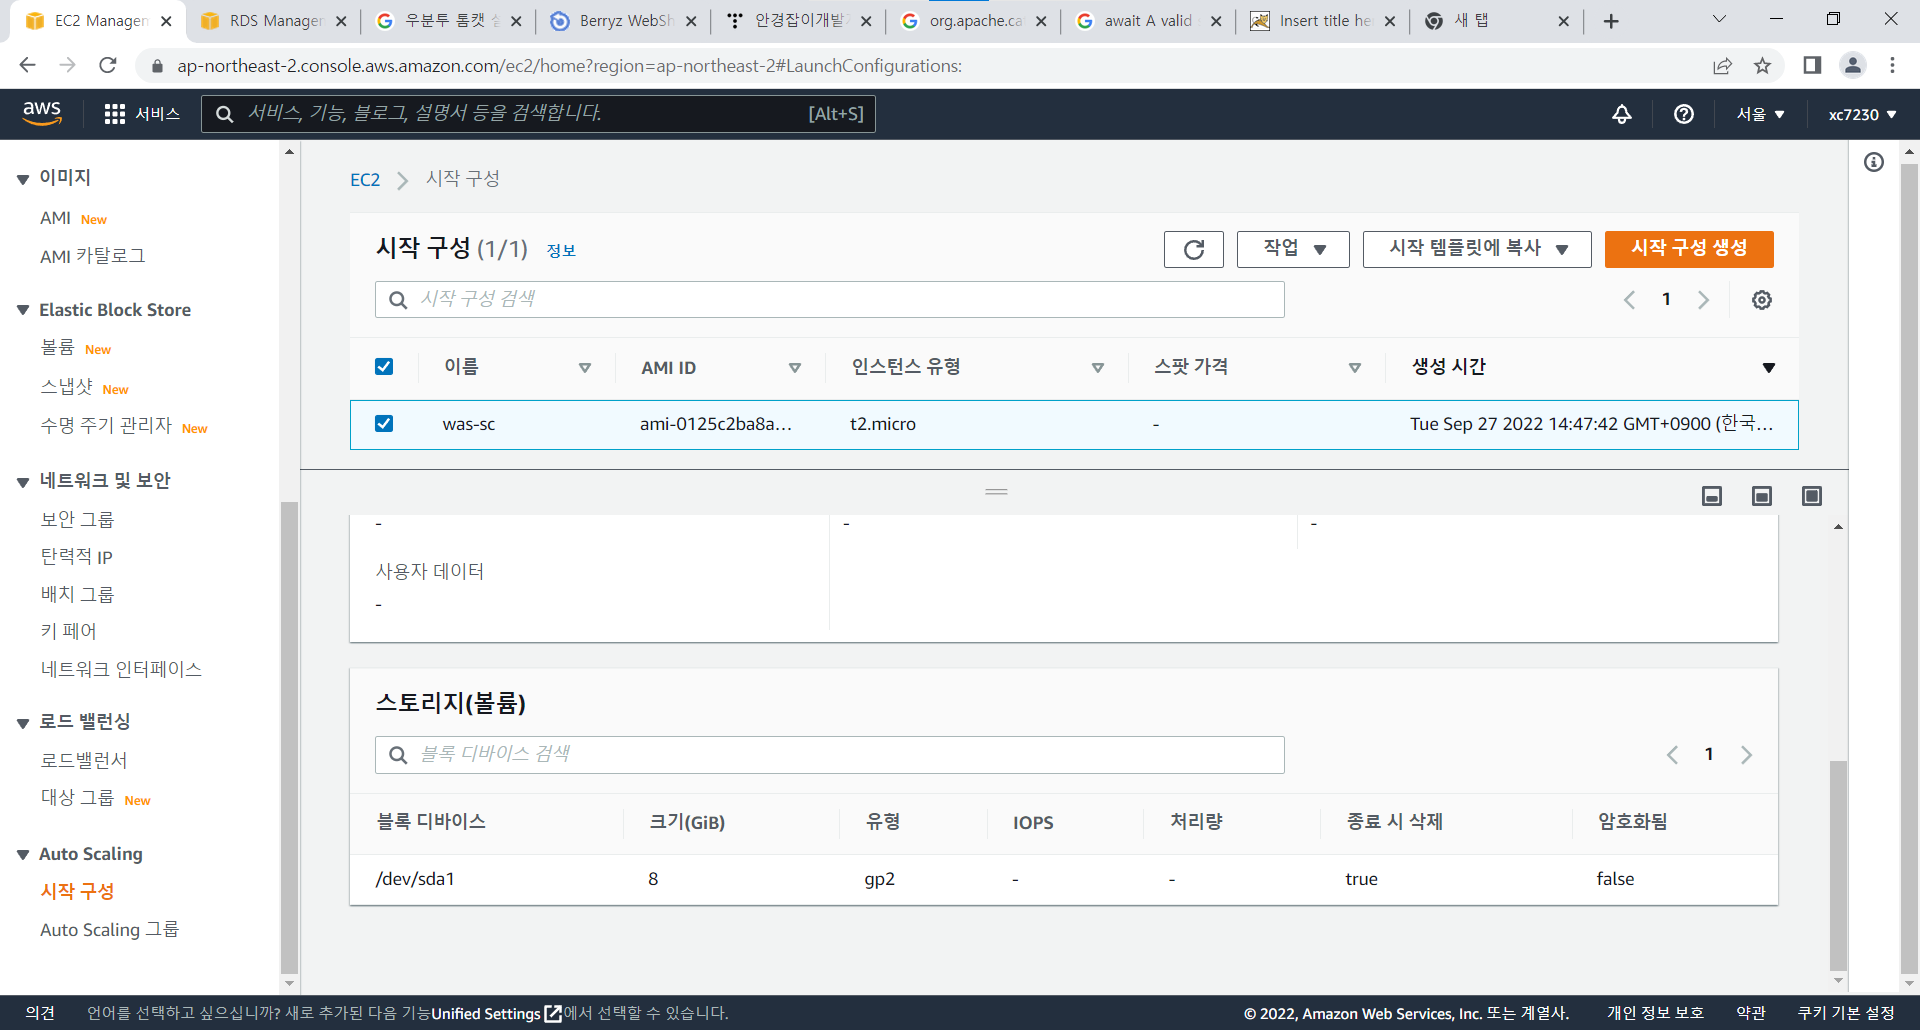
Task: Refresh the launch configurations list
Action: 1194,249
